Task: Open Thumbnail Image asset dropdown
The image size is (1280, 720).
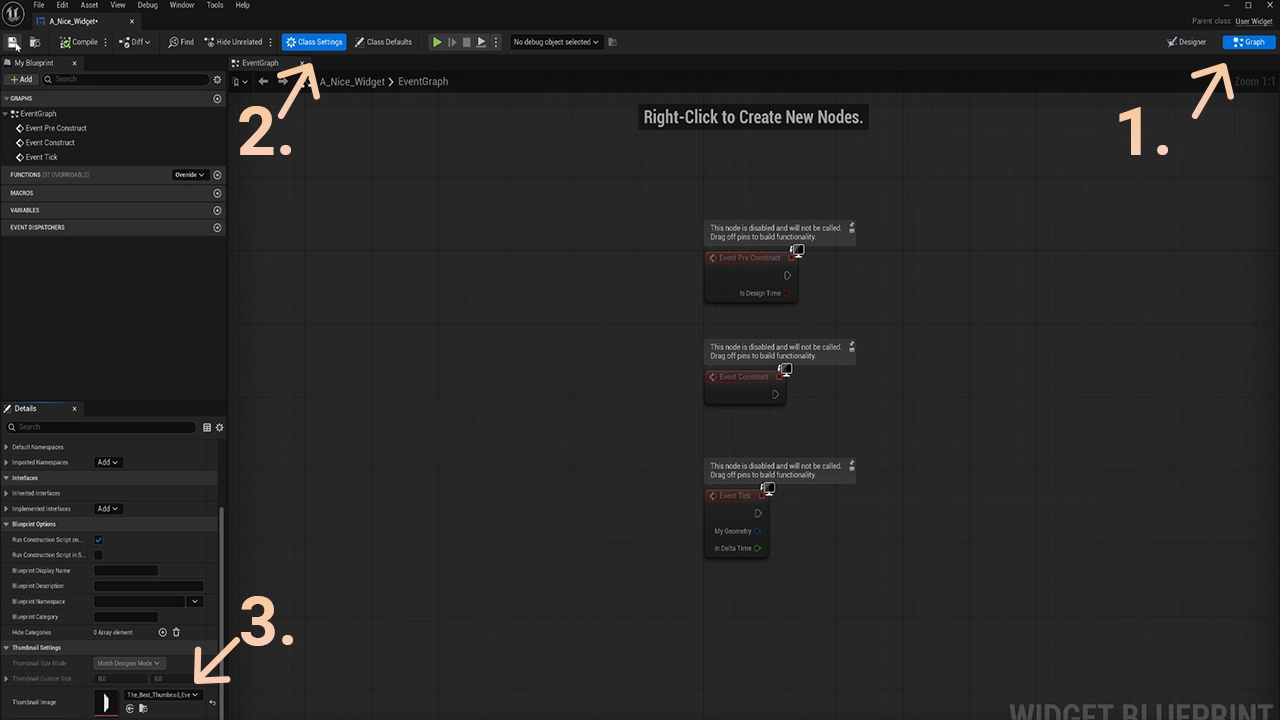Action: [162, 694]
